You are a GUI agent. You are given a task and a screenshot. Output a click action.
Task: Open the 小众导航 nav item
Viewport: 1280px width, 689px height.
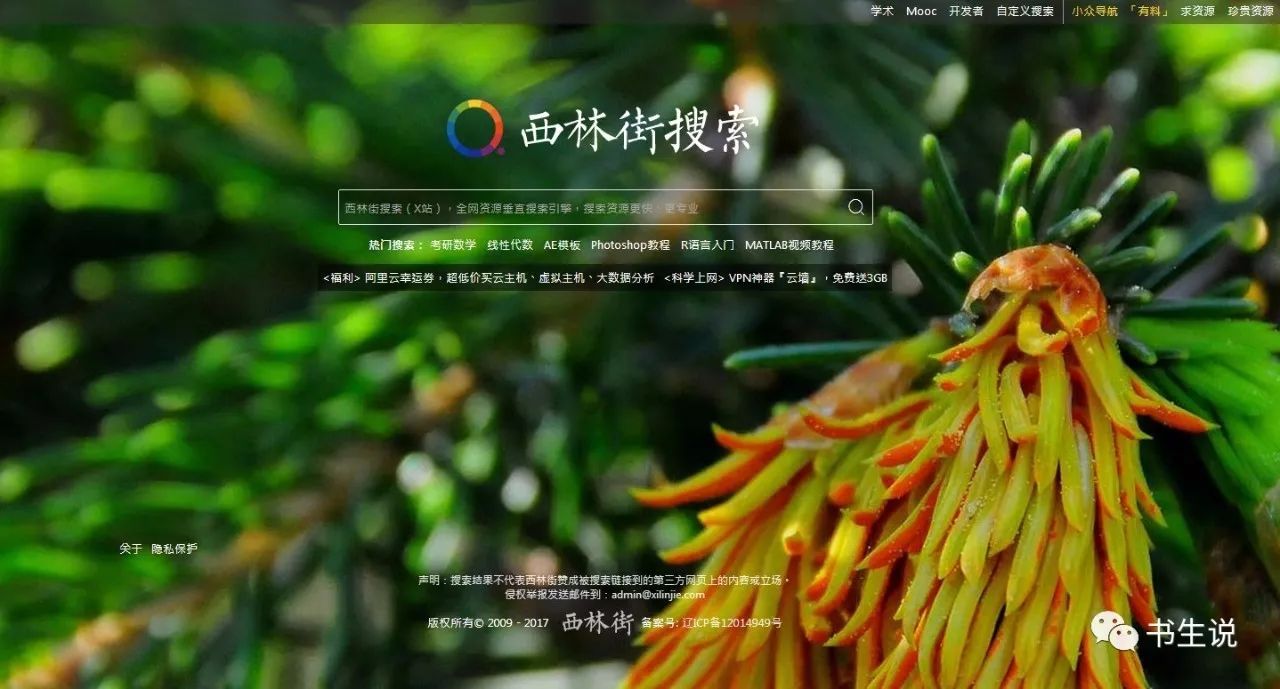coord(1095,11)
